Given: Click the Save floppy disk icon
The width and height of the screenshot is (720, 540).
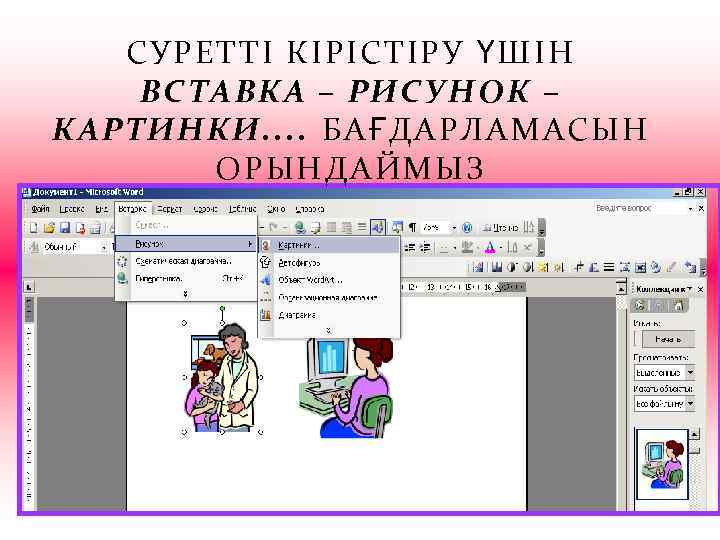Looking at the screenshot, I should click(64, 227).
